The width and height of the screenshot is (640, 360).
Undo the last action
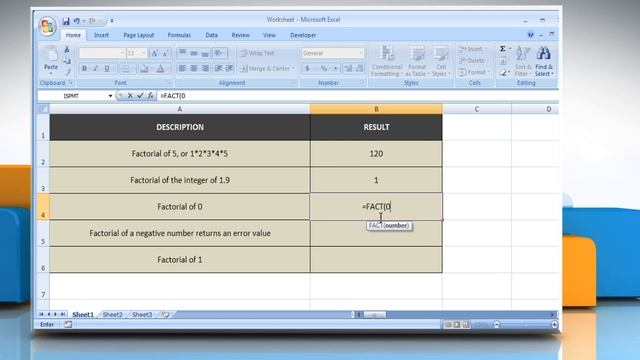76,21
